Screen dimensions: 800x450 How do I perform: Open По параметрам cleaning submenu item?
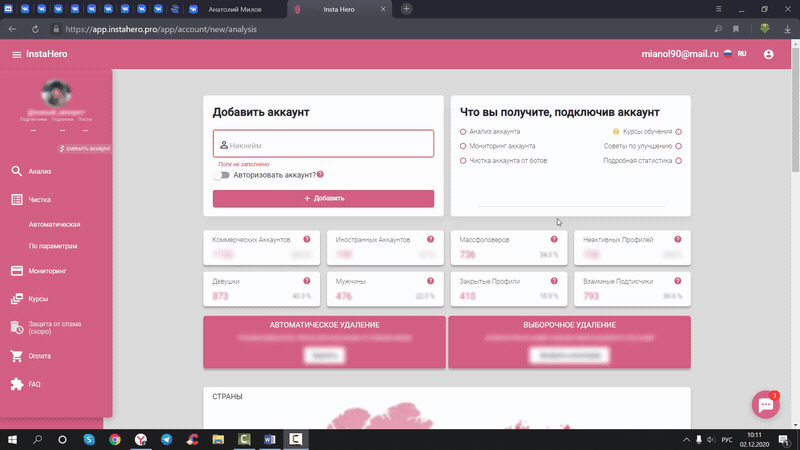[53, 246]
